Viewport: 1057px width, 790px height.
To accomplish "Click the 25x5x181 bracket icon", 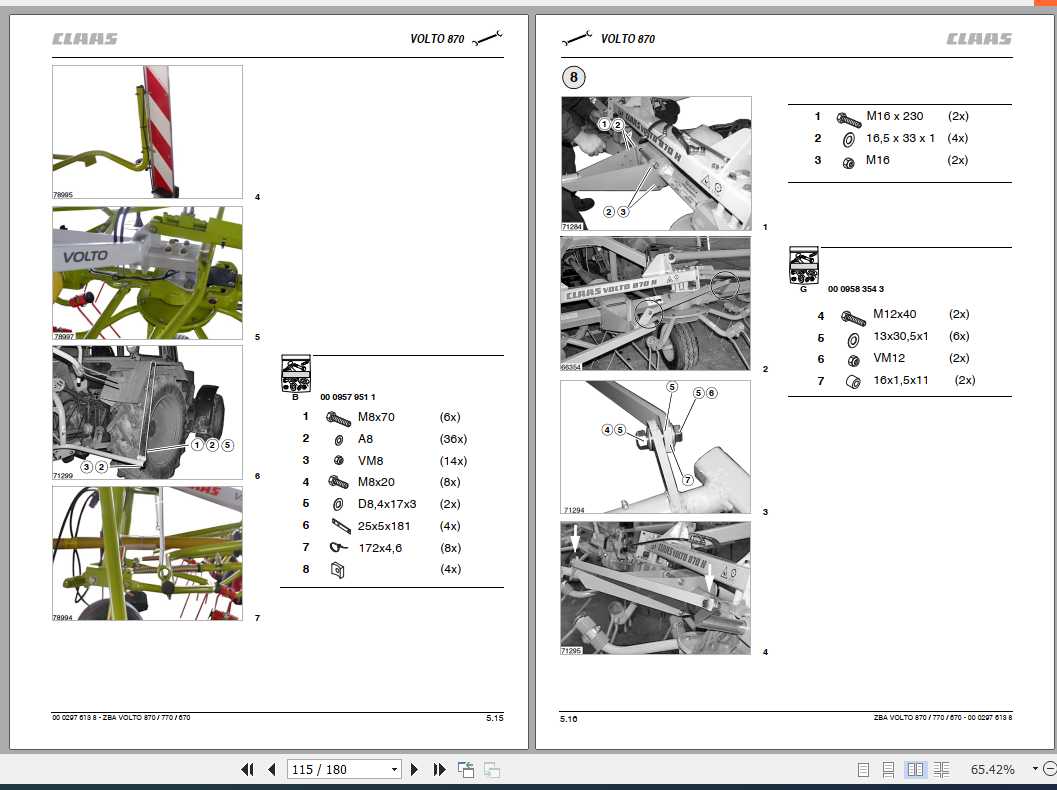I will tap(340, 526).
